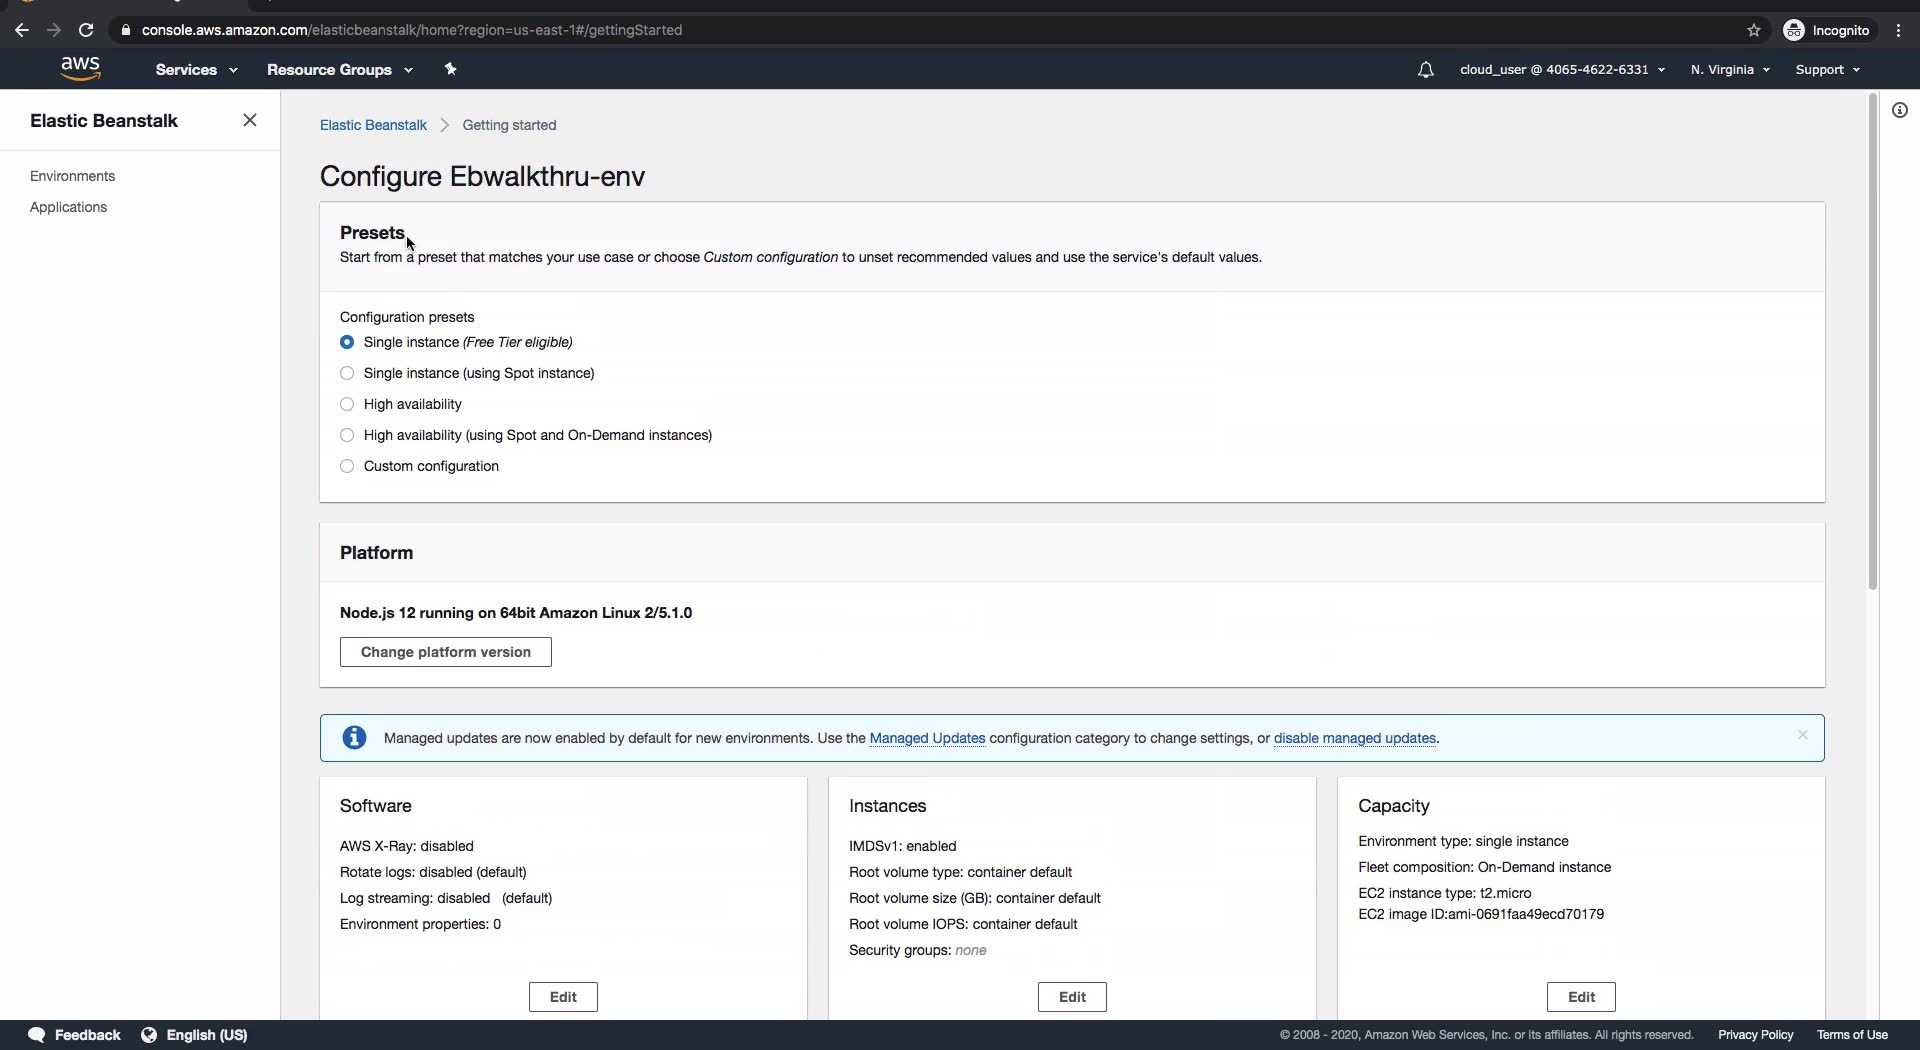
Task: Click the browser address bar URL
Action: (412, 30)
